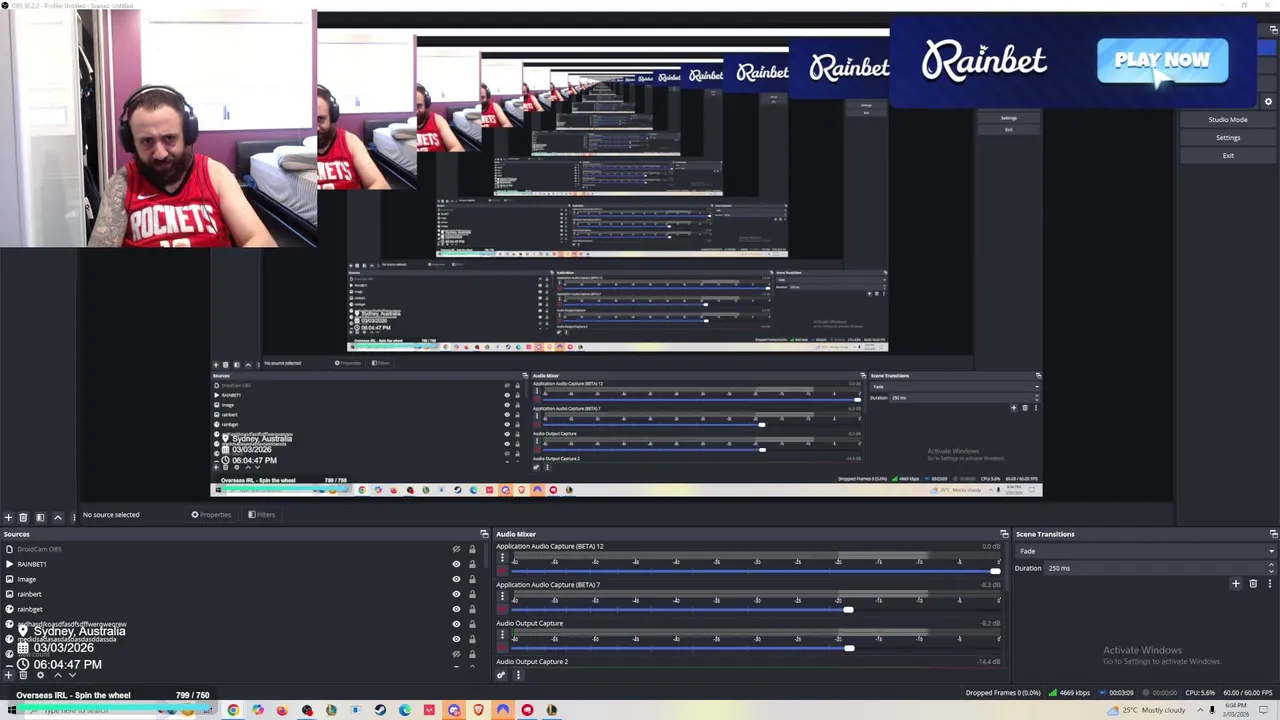Open more options dots beside No source selected
1280x720 pixels.
(73, 517)
